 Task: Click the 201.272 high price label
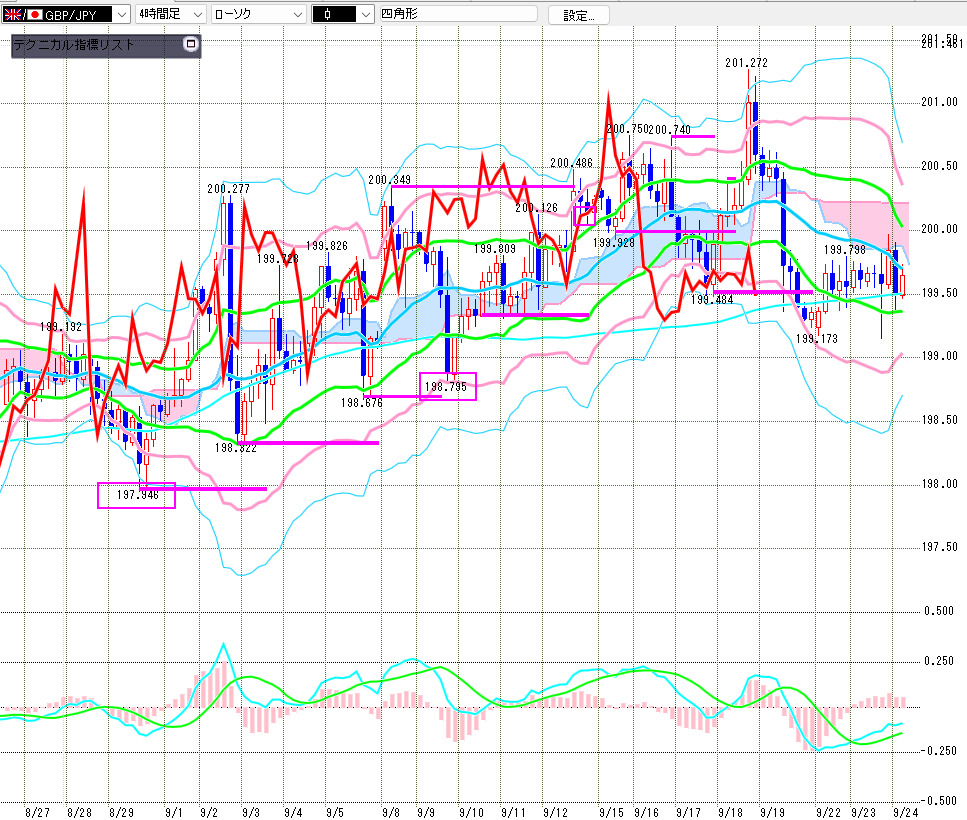coord(746,63)
